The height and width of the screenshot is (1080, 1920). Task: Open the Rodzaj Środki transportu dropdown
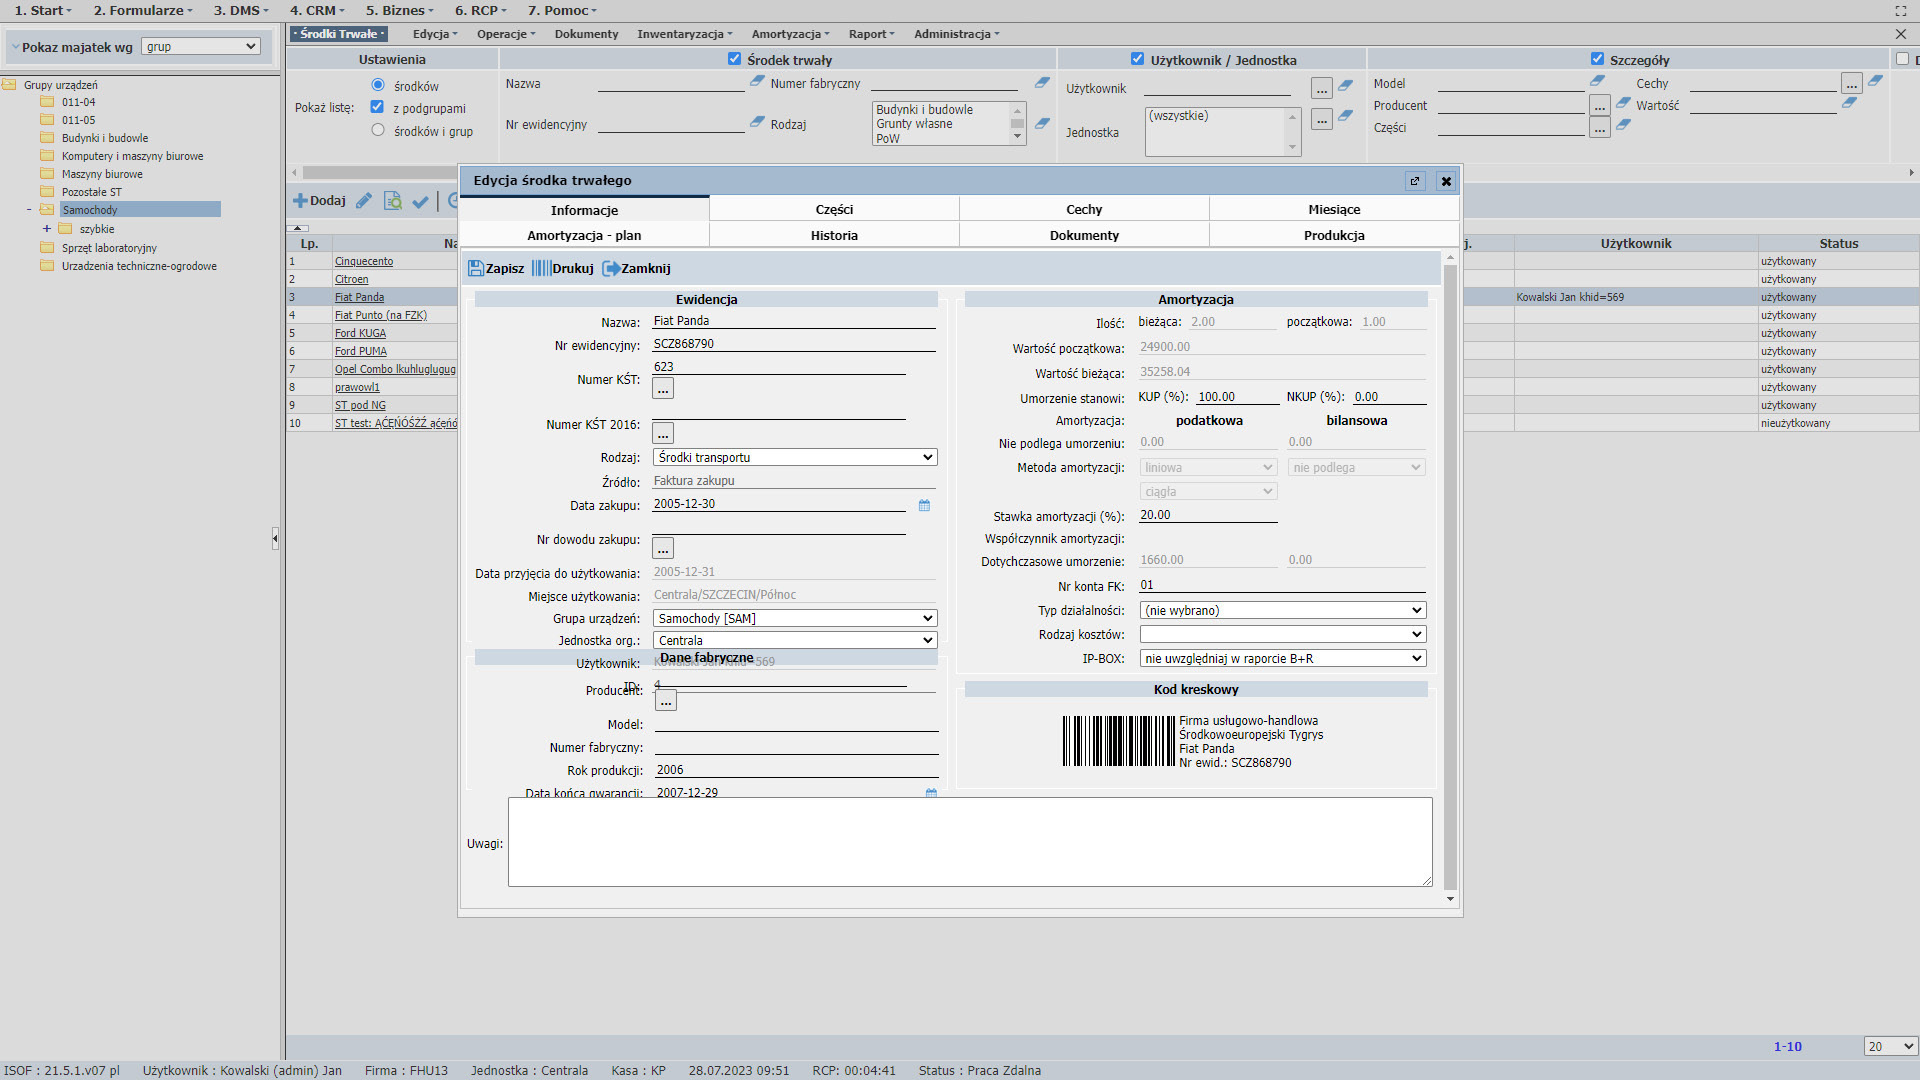795,457
